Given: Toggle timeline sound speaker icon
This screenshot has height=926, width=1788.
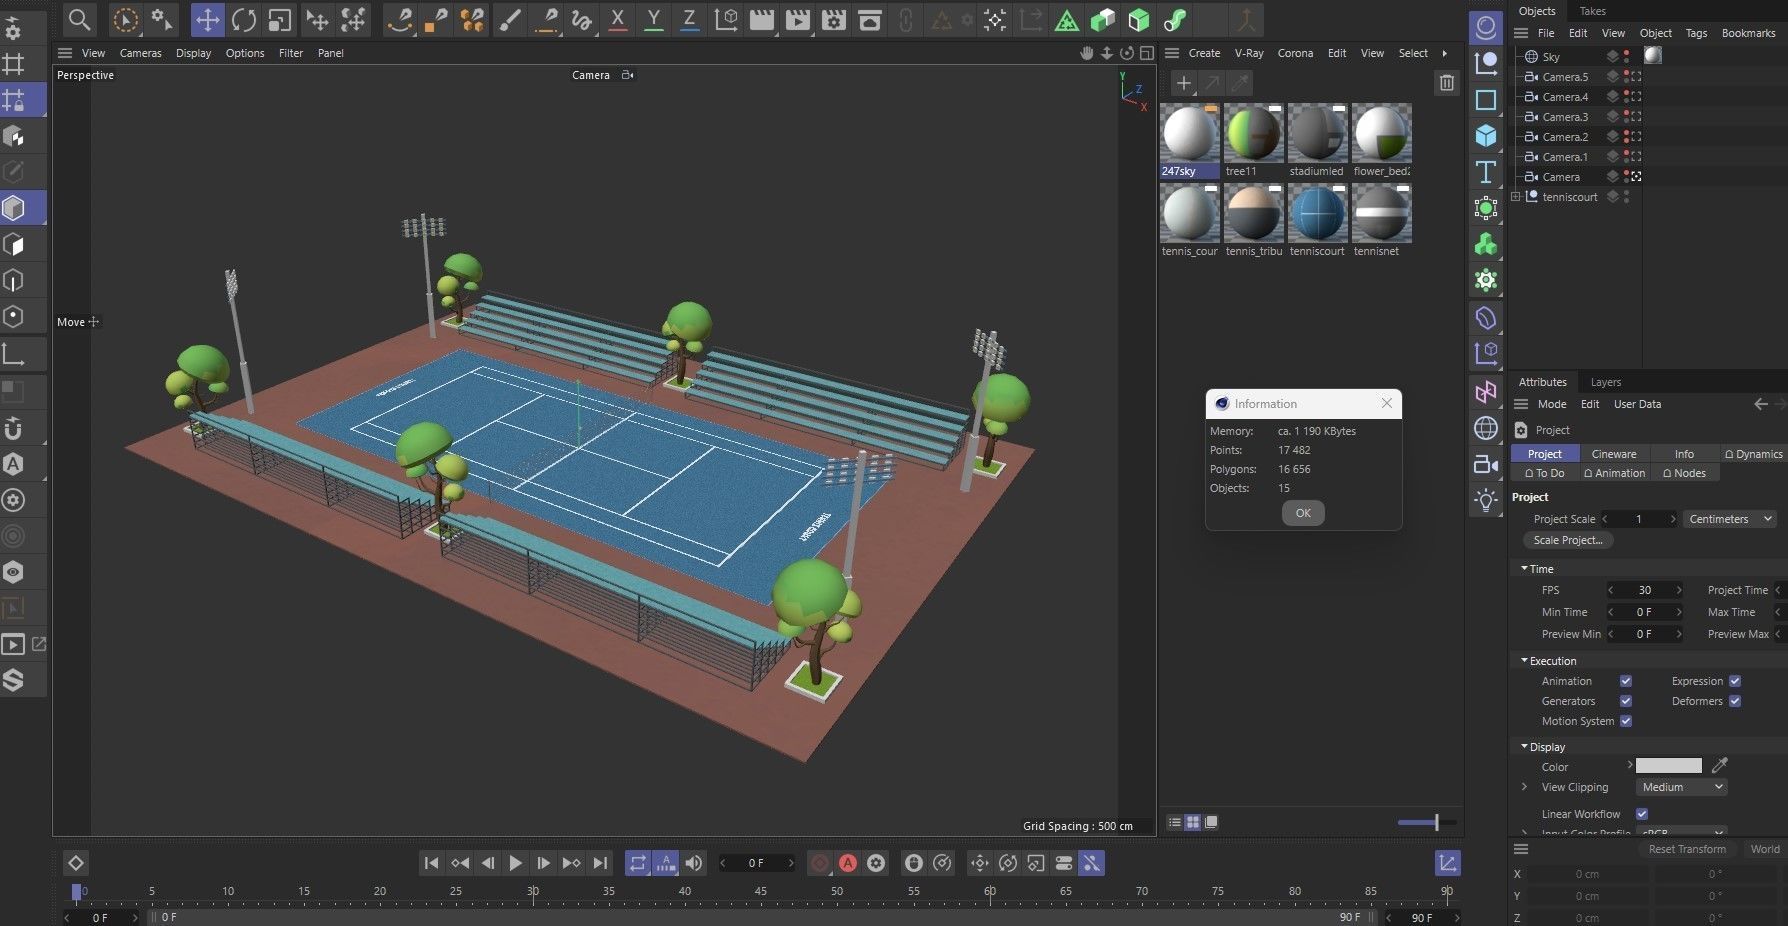Looking at the screenshot, I should (x=694, y=863).
